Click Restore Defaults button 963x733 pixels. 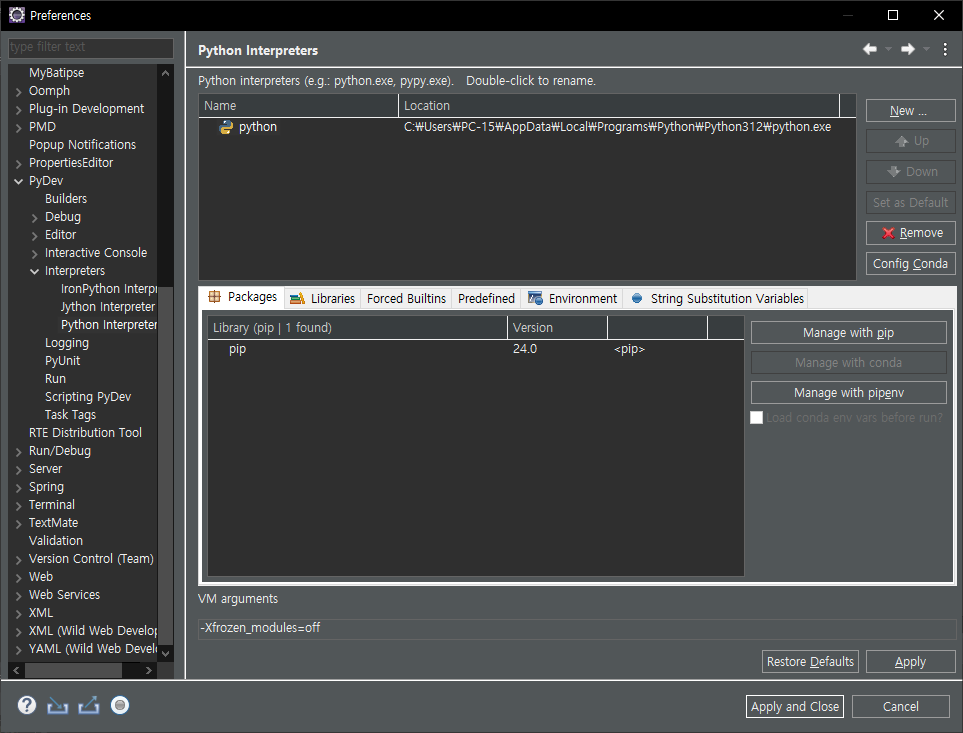810,662
